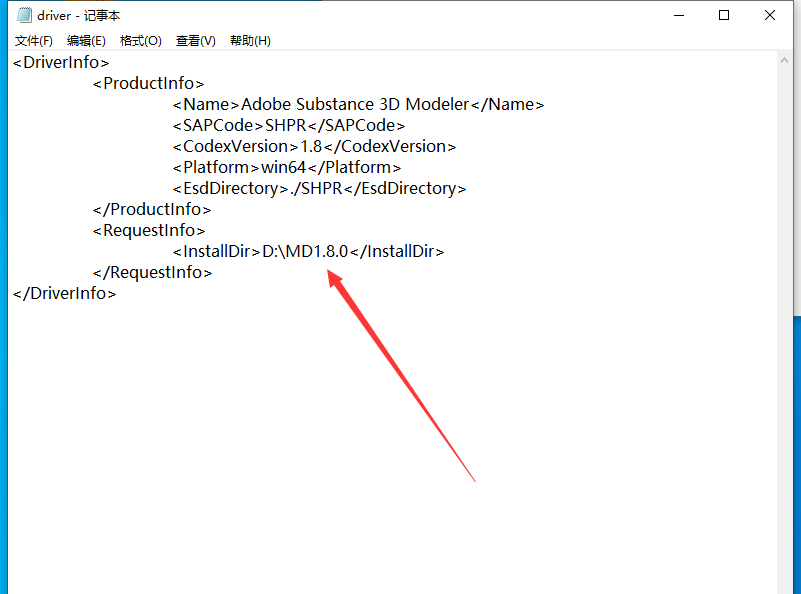Click the 1.8 CodexVersion value
The image size is (801, 594).
313,147
